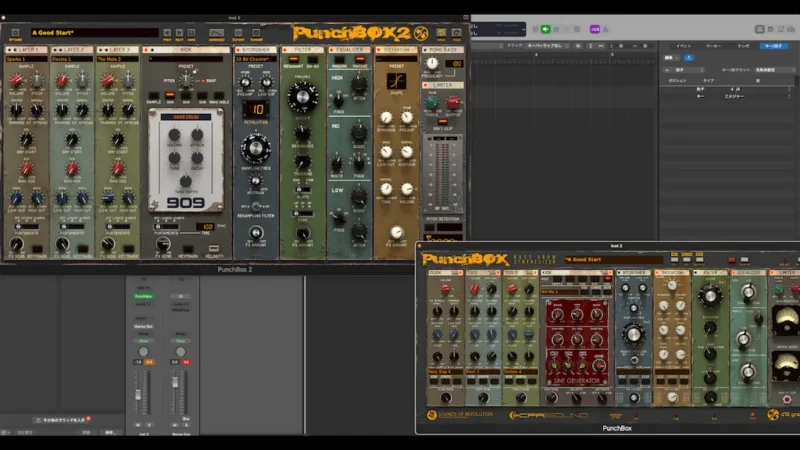
Task: Click the Kick portamento time display
Action: pos(205,227)
